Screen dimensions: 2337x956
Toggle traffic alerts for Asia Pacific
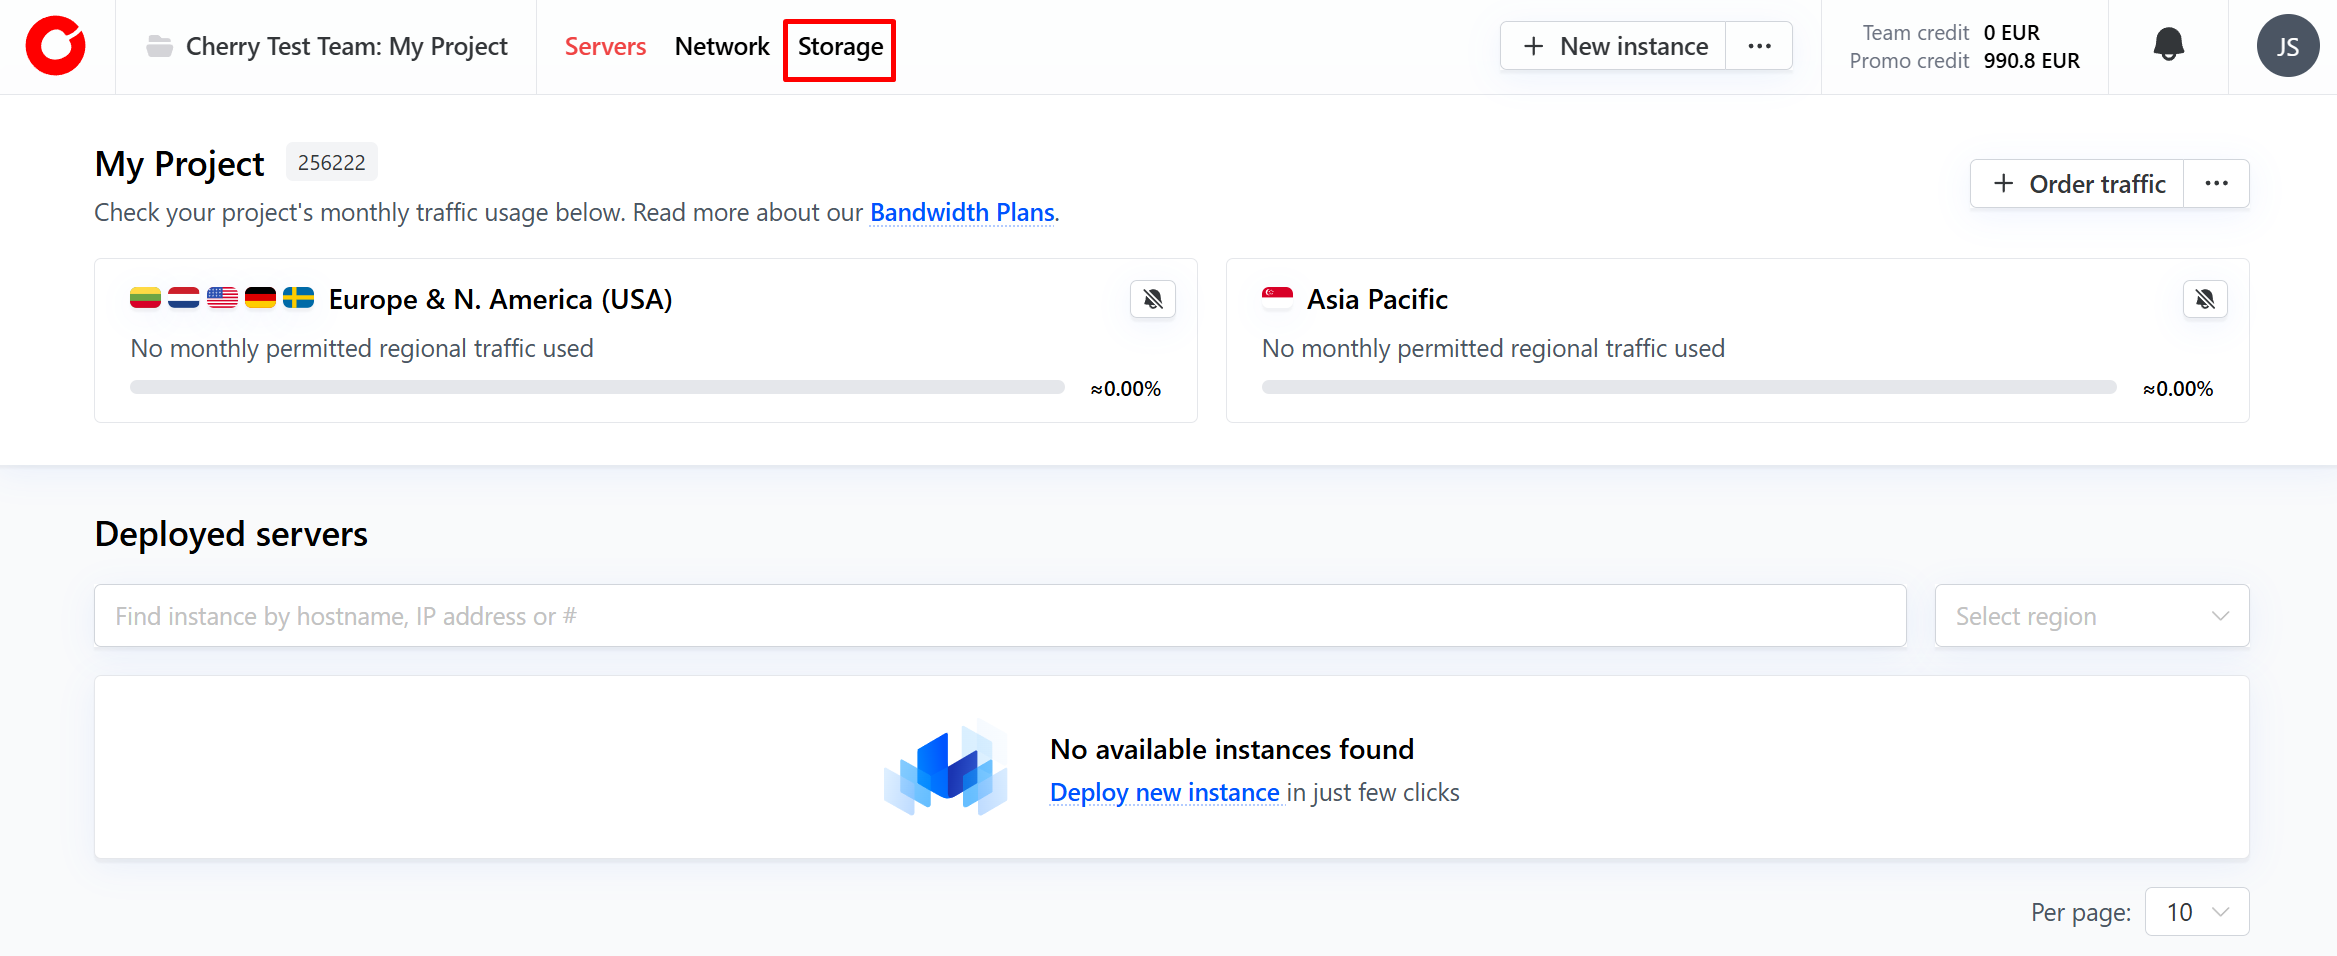click(2204, 299)
